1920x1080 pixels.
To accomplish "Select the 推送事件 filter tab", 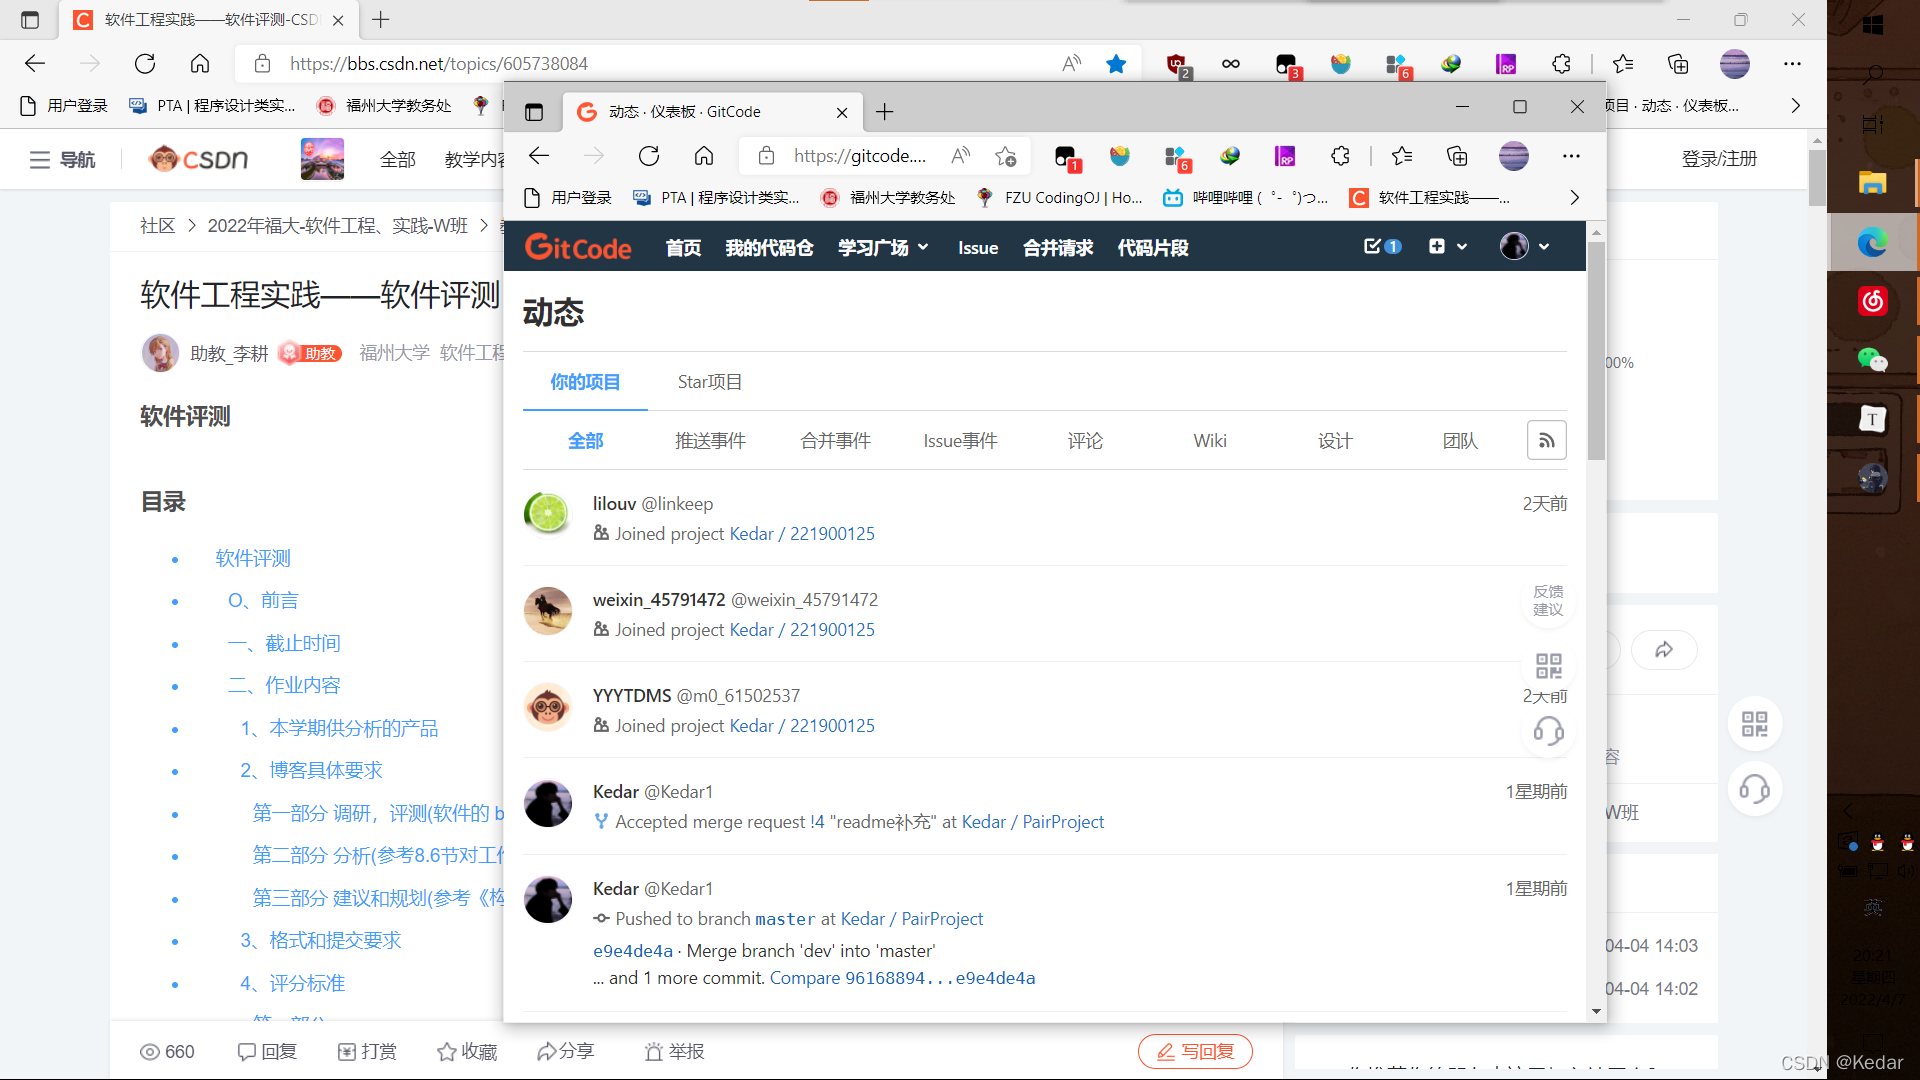I will coord(710,441).
